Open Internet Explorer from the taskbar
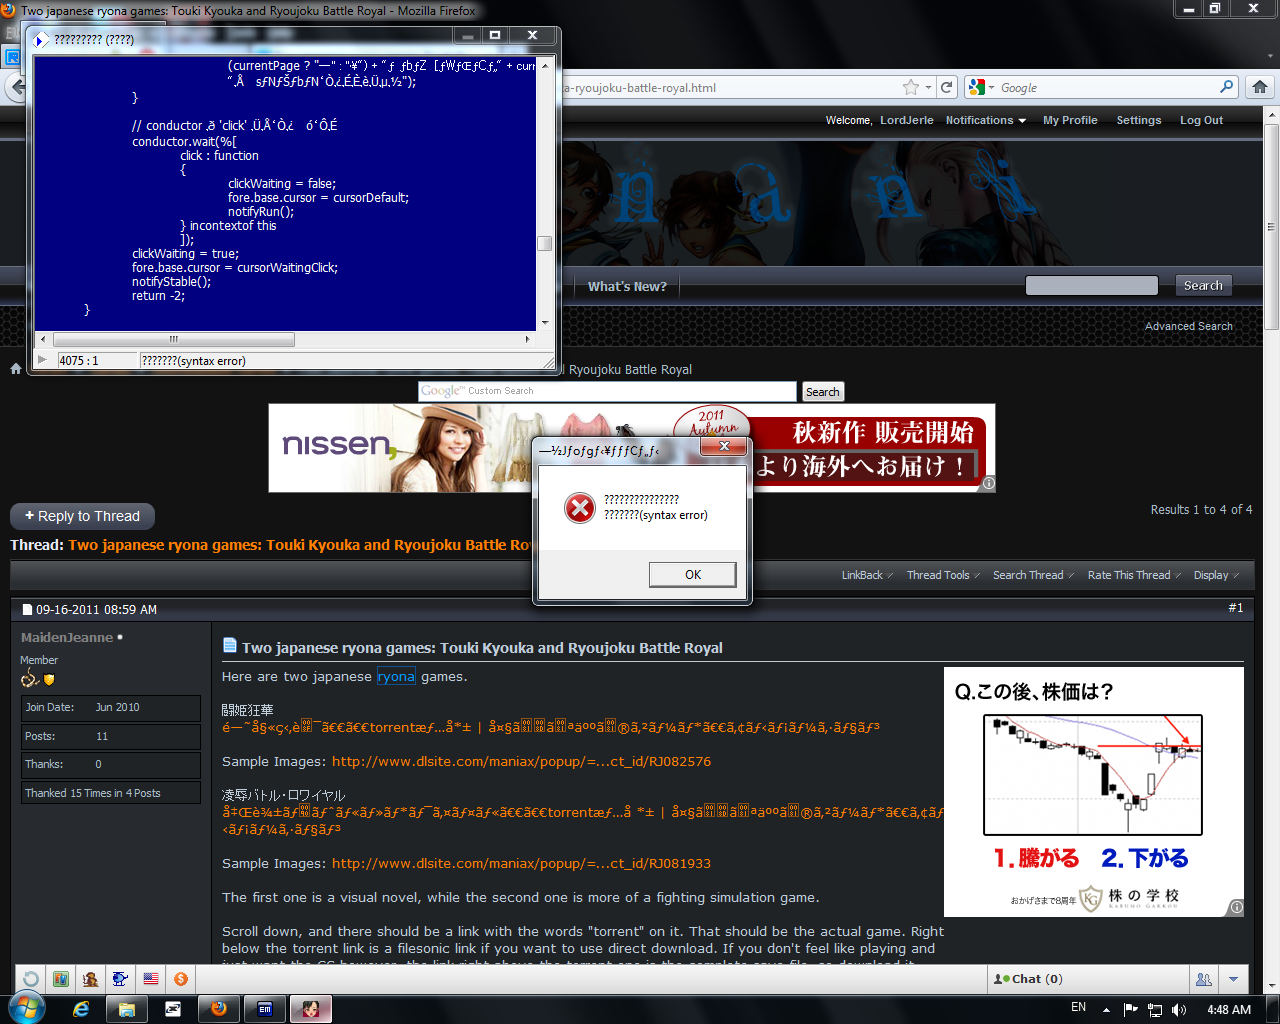This screenshot has width=1280, height=1024. [x=81, y=1009]
